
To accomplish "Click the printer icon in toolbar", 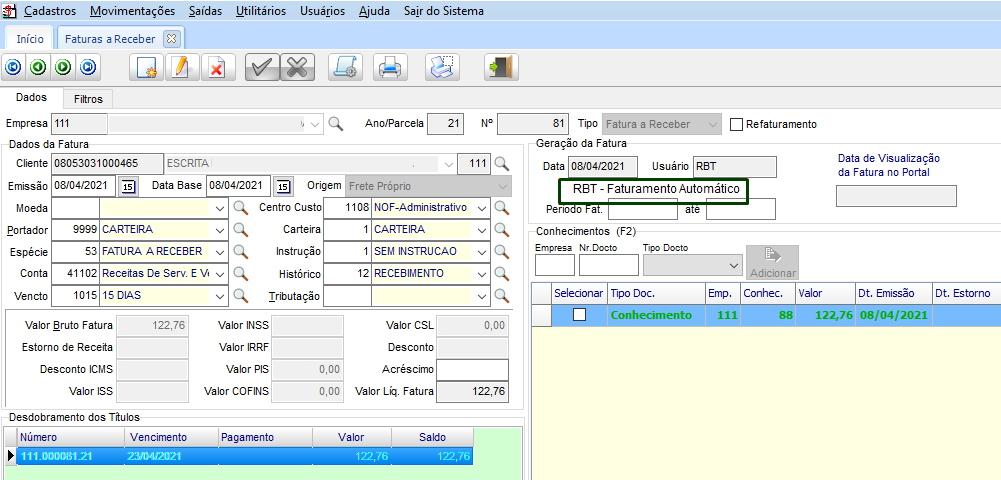I will 389,67.
